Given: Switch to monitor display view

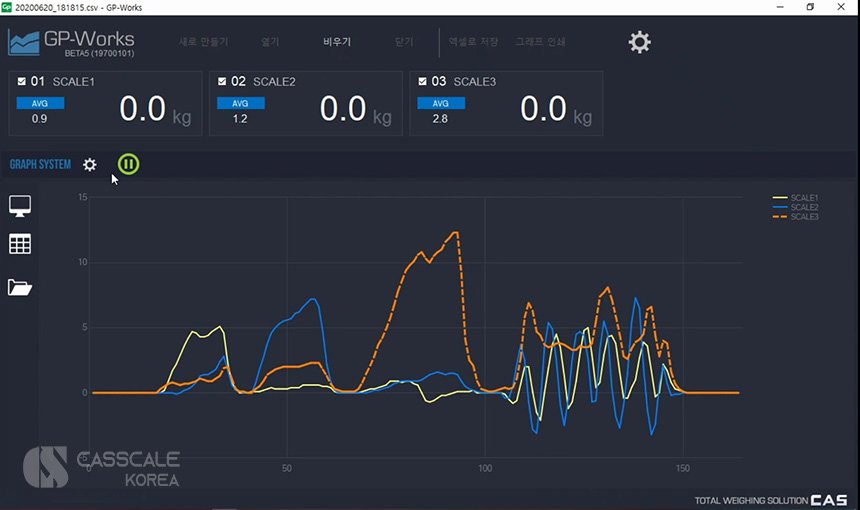Looking at the screenshot, I should (x=20, y=205).
